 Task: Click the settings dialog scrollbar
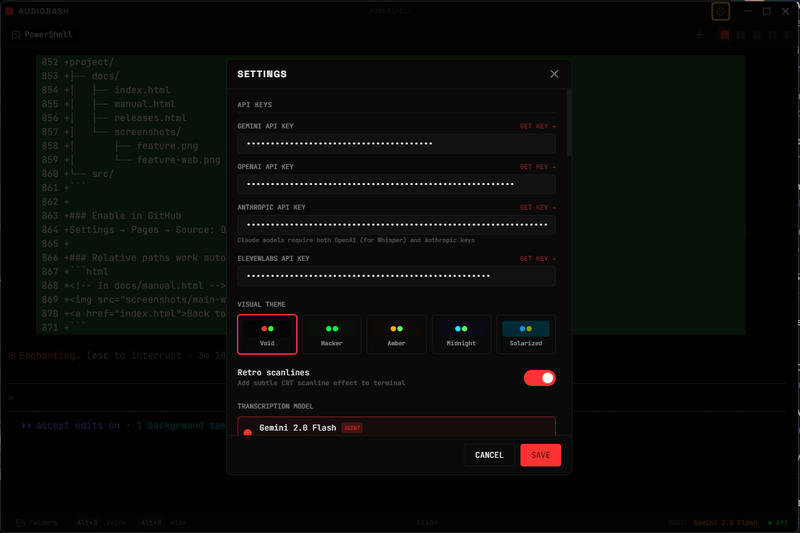(569, 122)
